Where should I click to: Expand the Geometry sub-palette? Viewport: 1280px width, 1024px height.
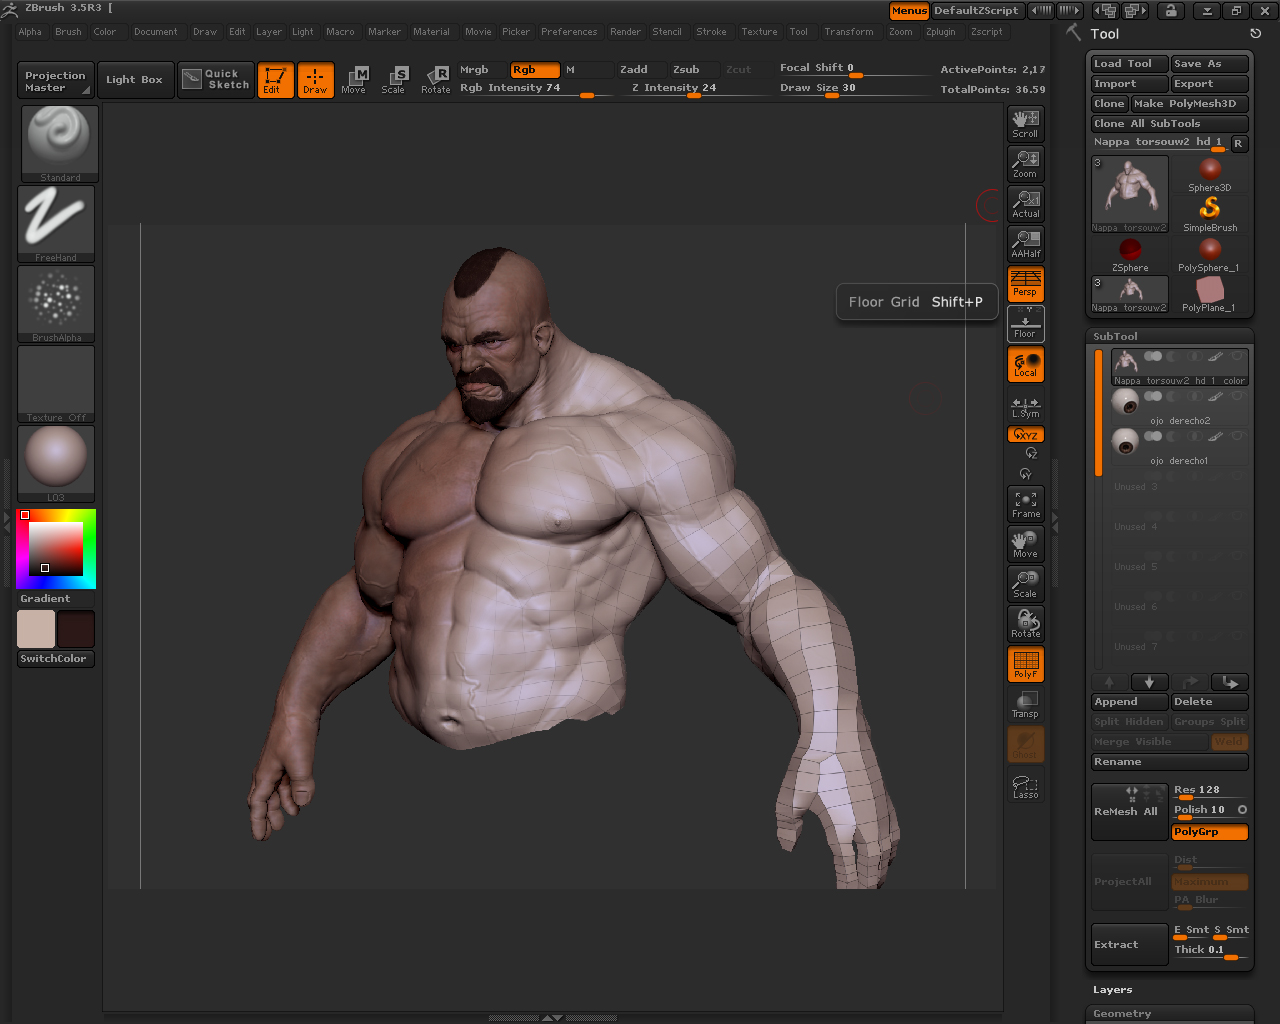[x=1122, y=1014]
